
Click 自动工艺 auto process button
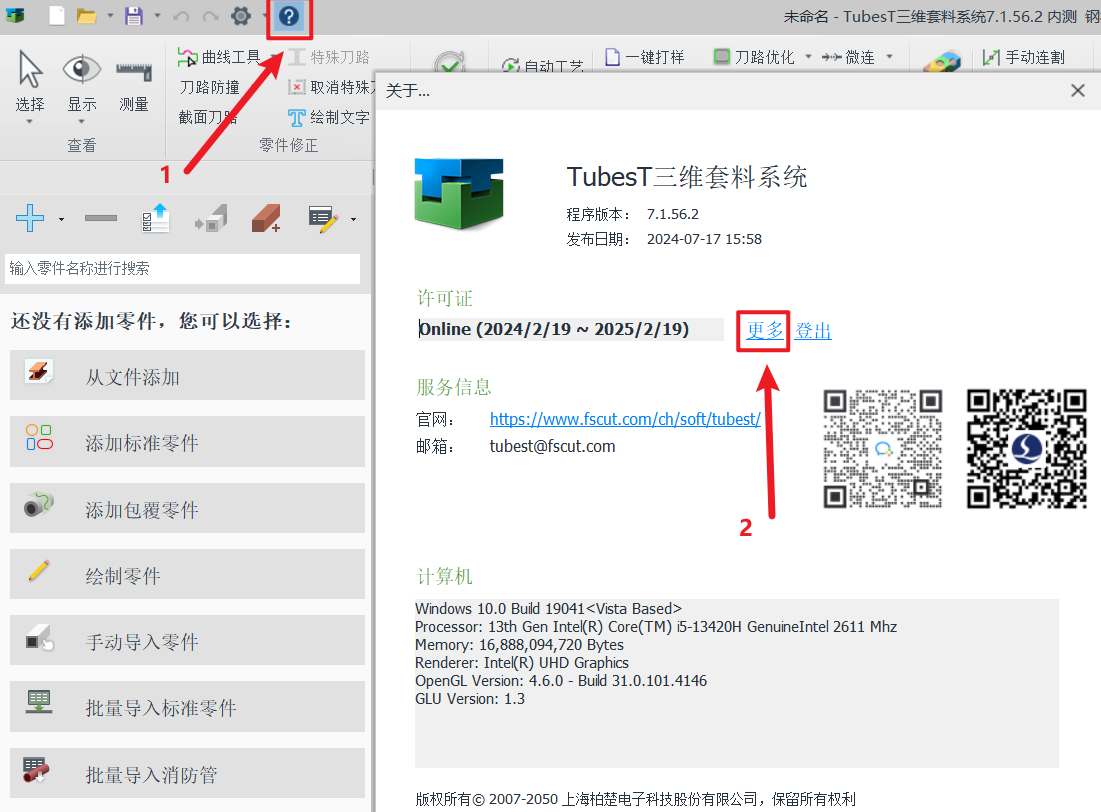click(x=542, y=66)
